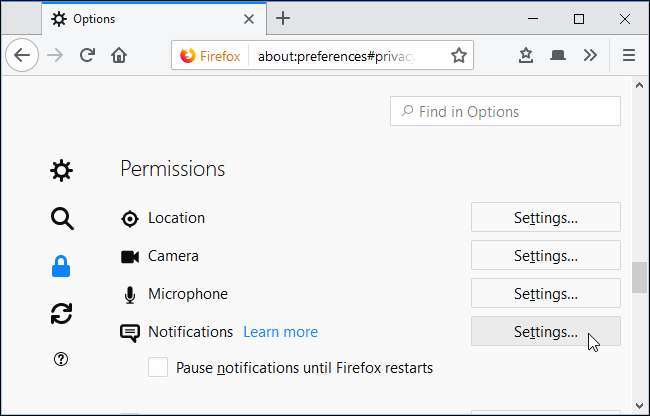The image size is (650, 416).
Task: Select the Privacy & Security lock category
Action: point(61,266)
